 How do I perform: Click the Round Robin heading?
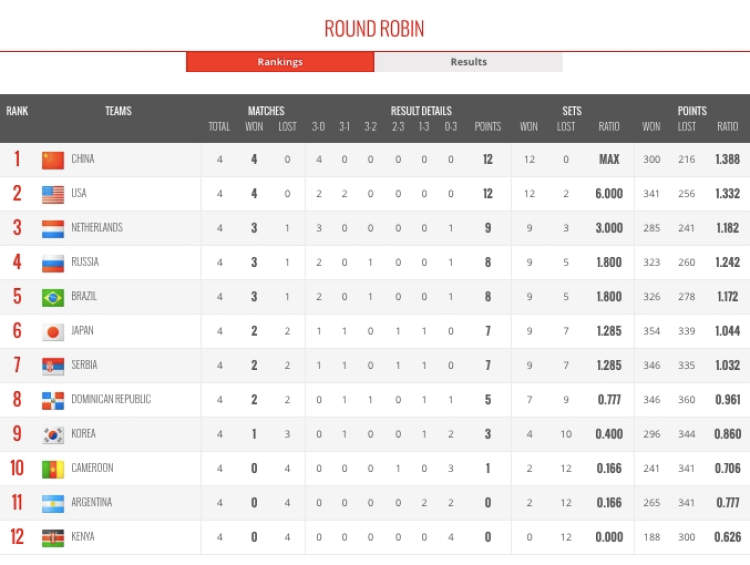click(374, 28)
